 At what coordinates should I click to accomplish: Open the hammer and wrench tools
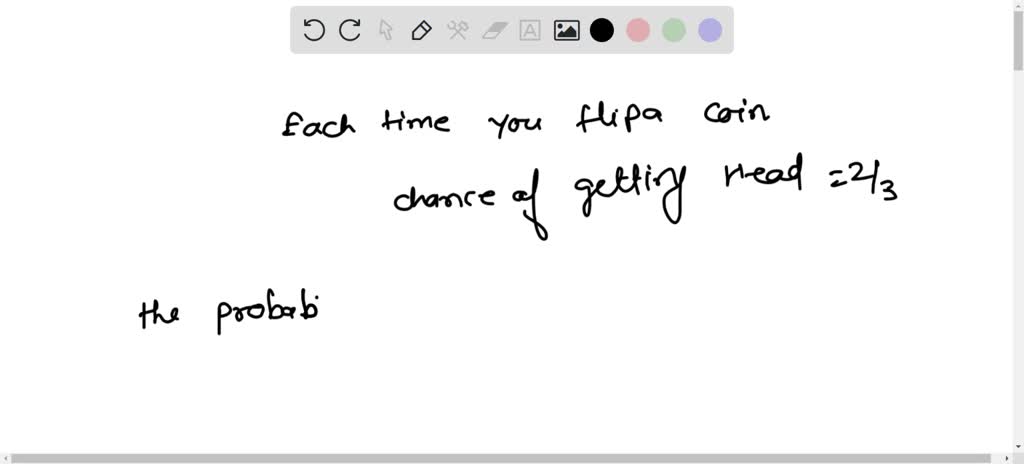tap(458, 30)
